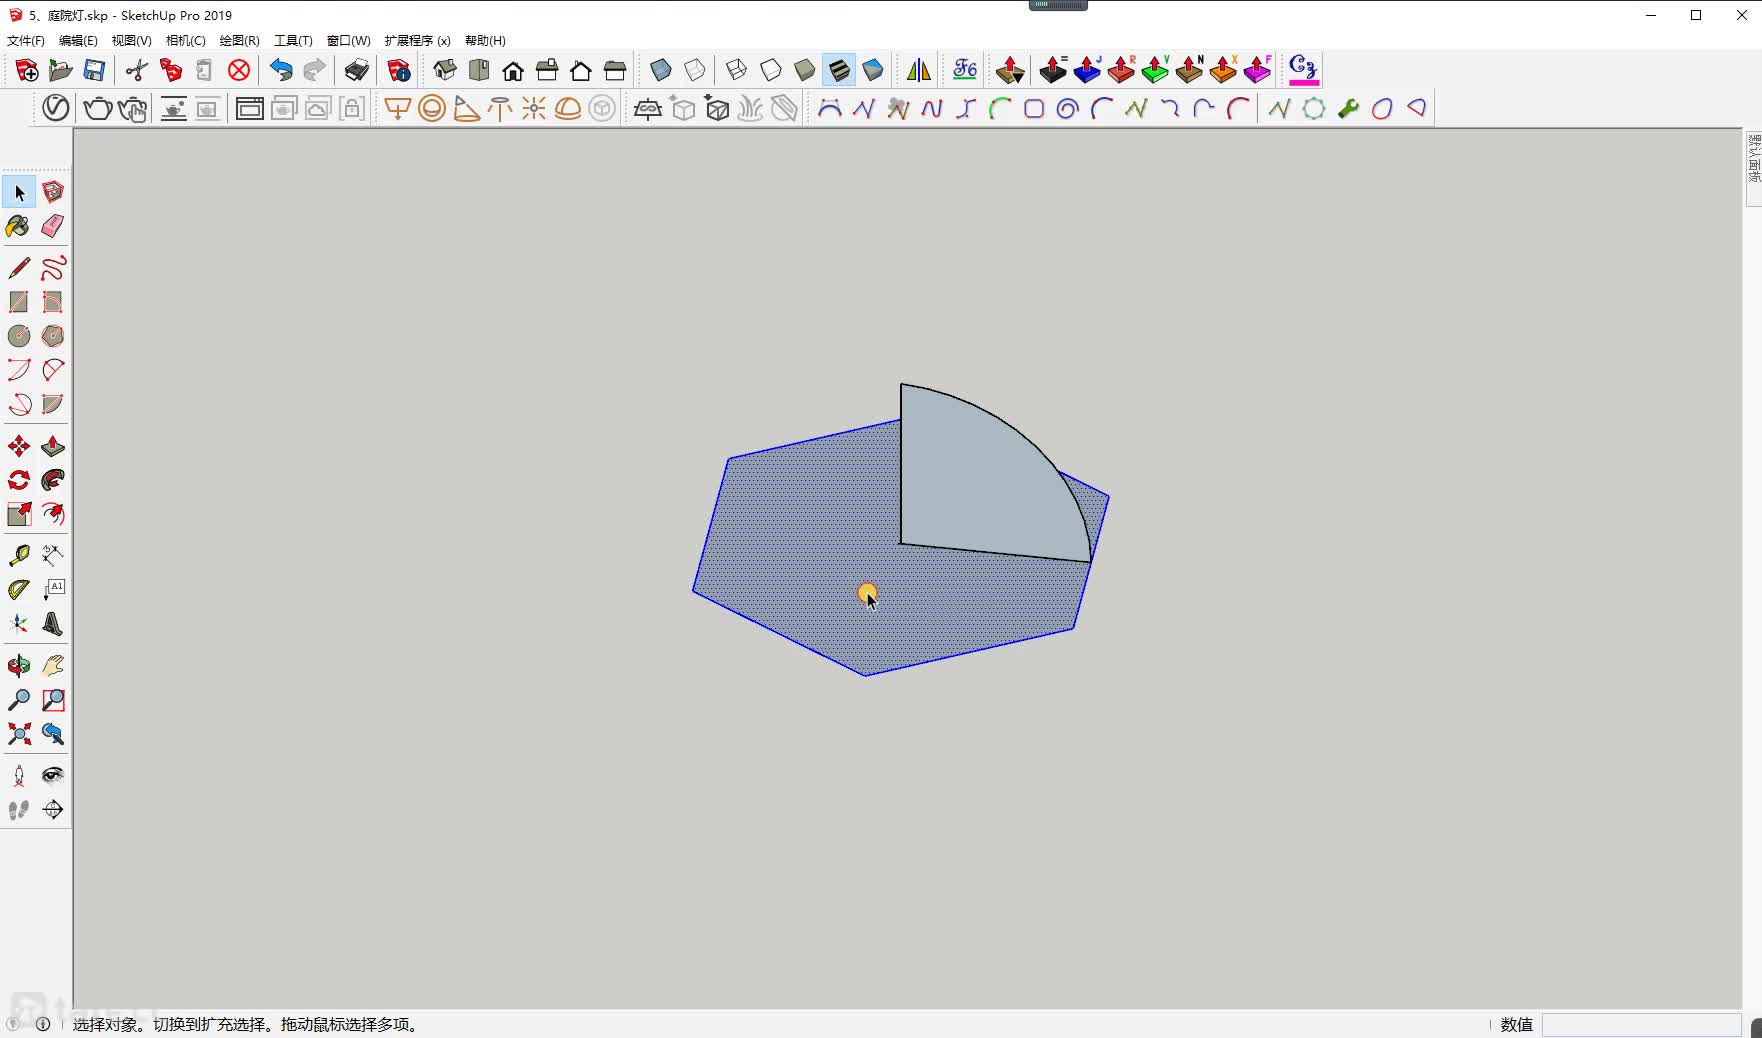Enable Monochrome face style
The height and width of the screenshot is (1038, 1762).
pos(873,70)
